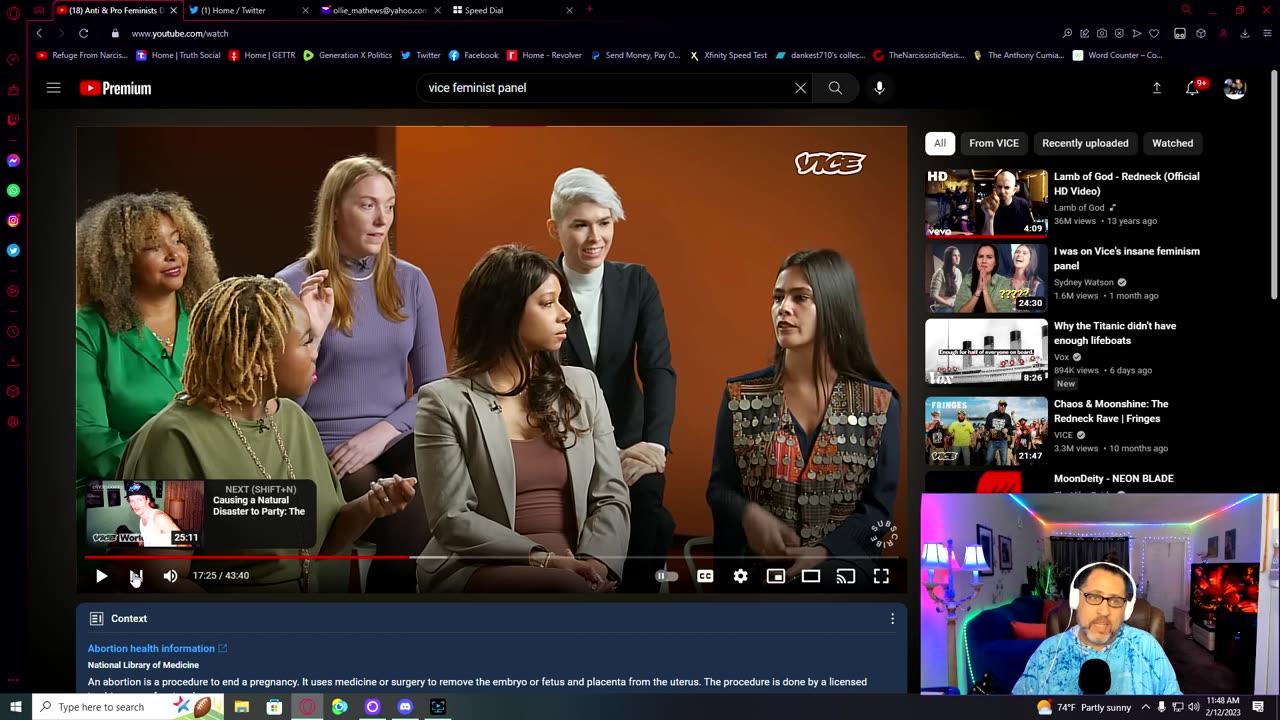Close the Anti & Pro Feminists YouTube tab
This screenshot has width=1280, height=720.
click(173, 10)
